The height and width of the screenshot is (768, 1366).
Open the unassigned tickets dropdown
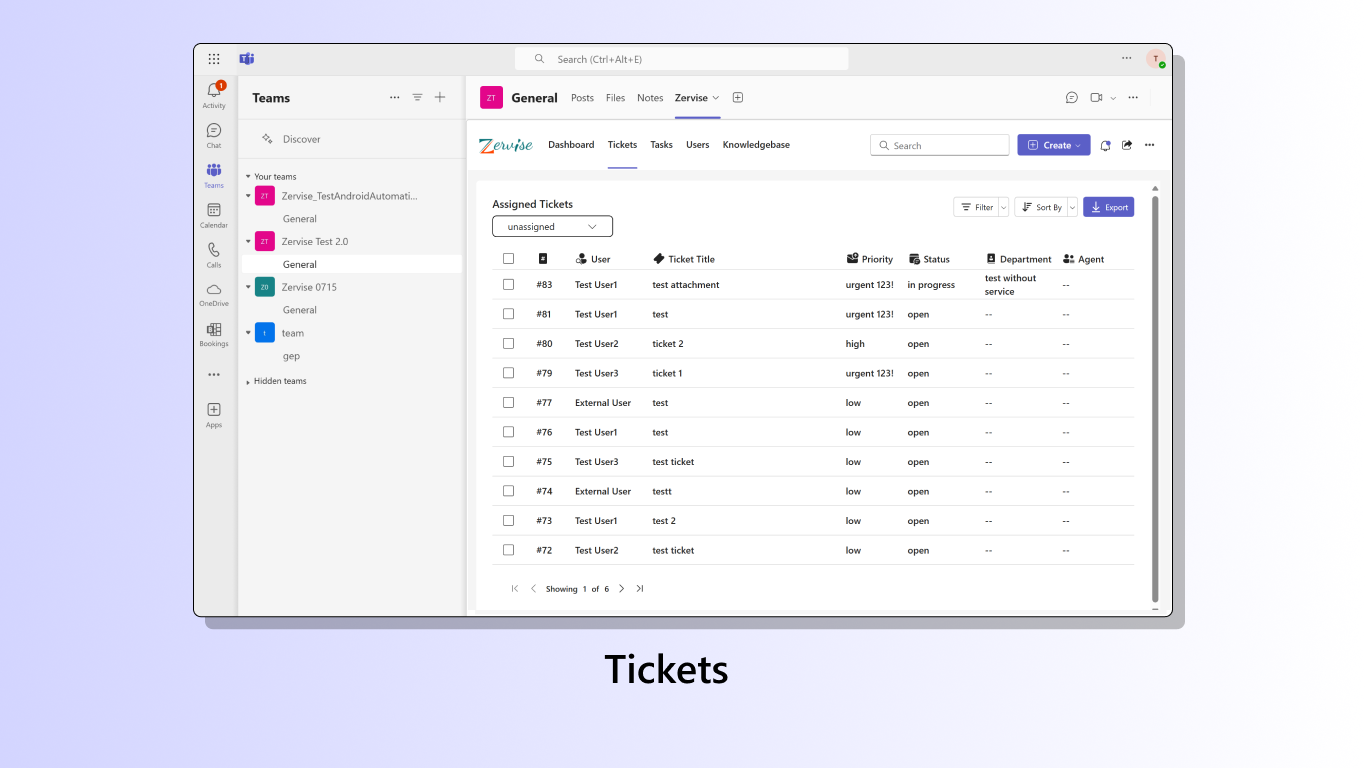[552, 227]
